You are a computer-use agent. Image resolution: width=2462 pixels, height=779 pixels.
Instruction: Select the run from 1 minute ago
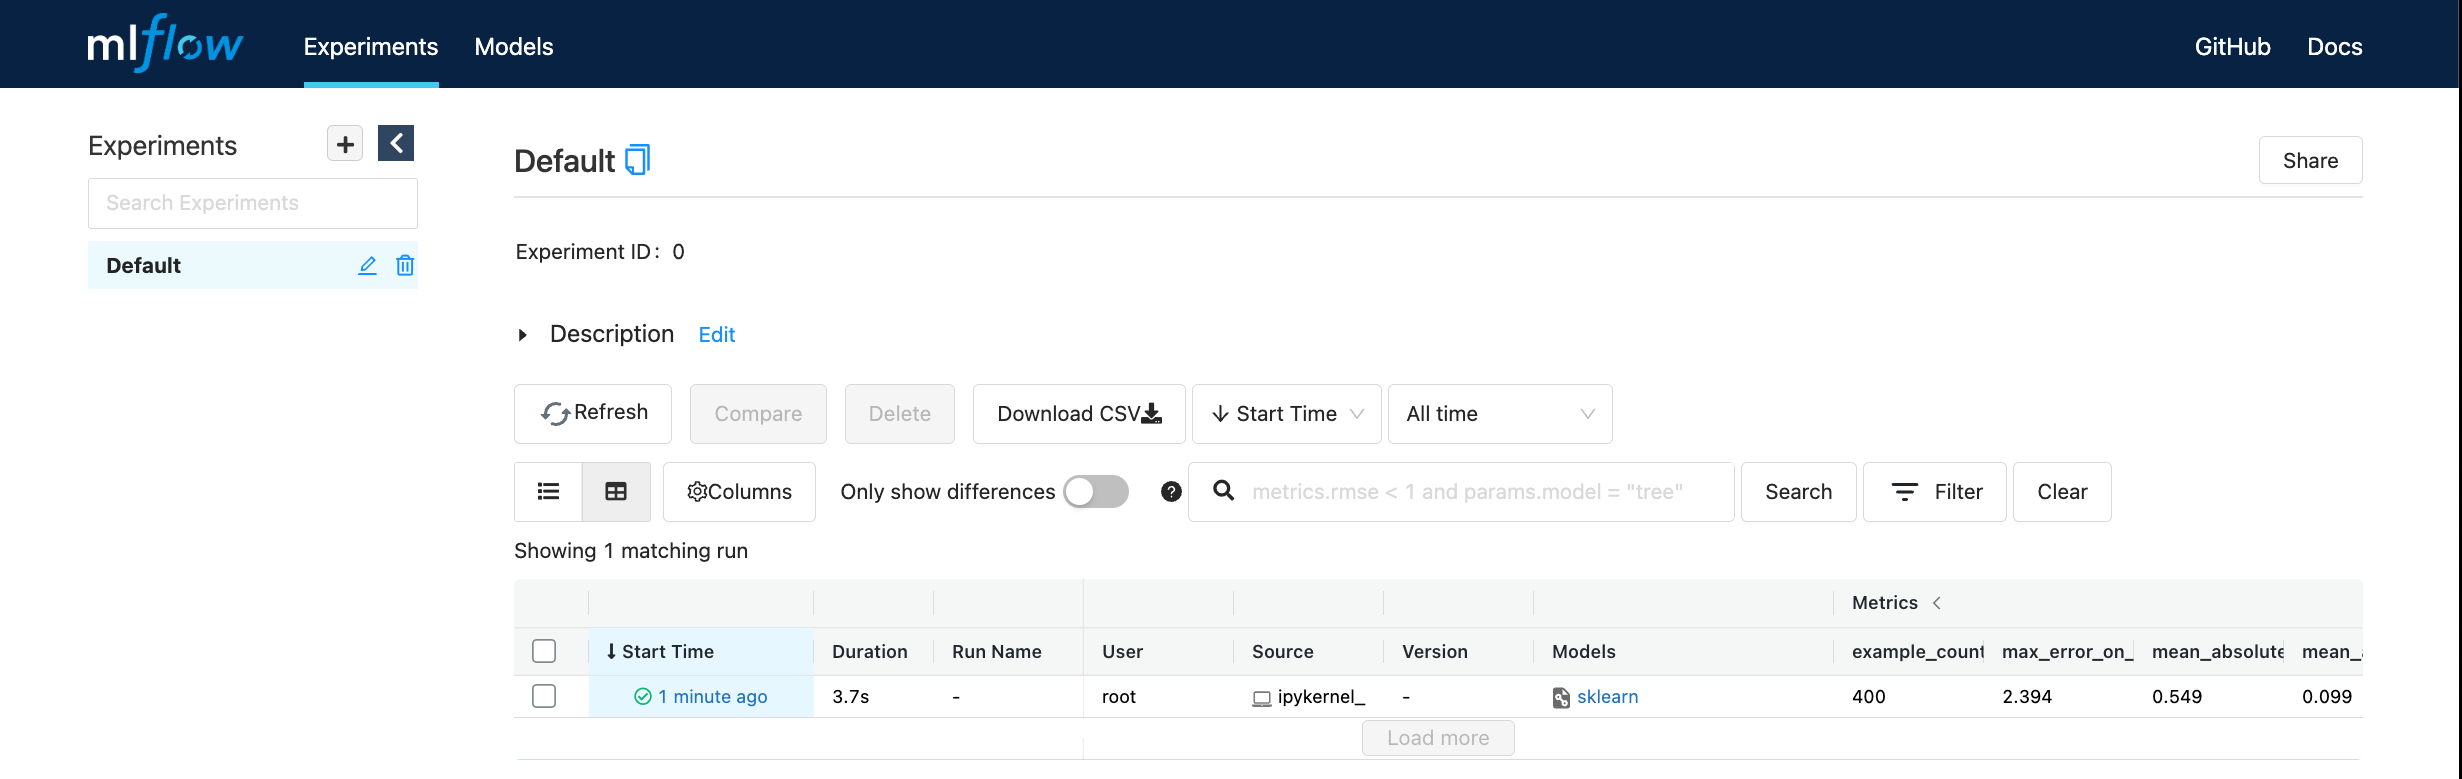[x=544, y=696]
